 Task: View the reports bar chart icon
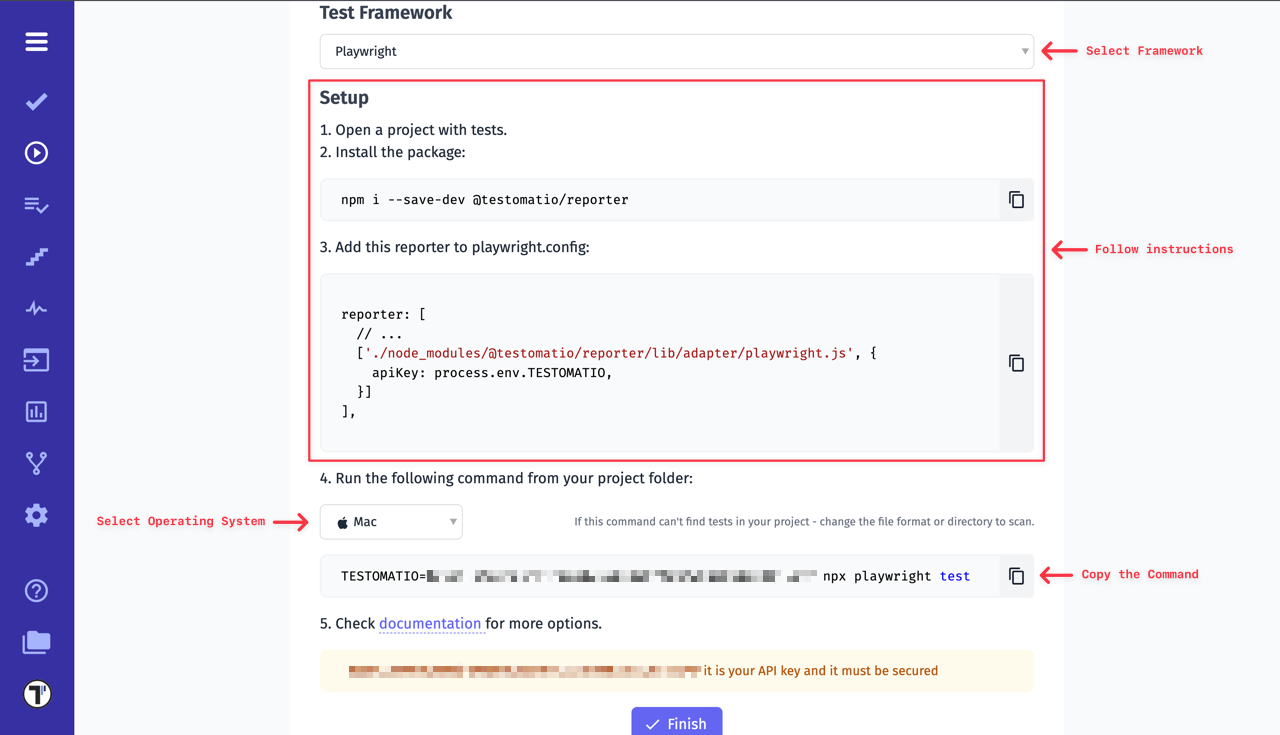(x=36, y=411)
